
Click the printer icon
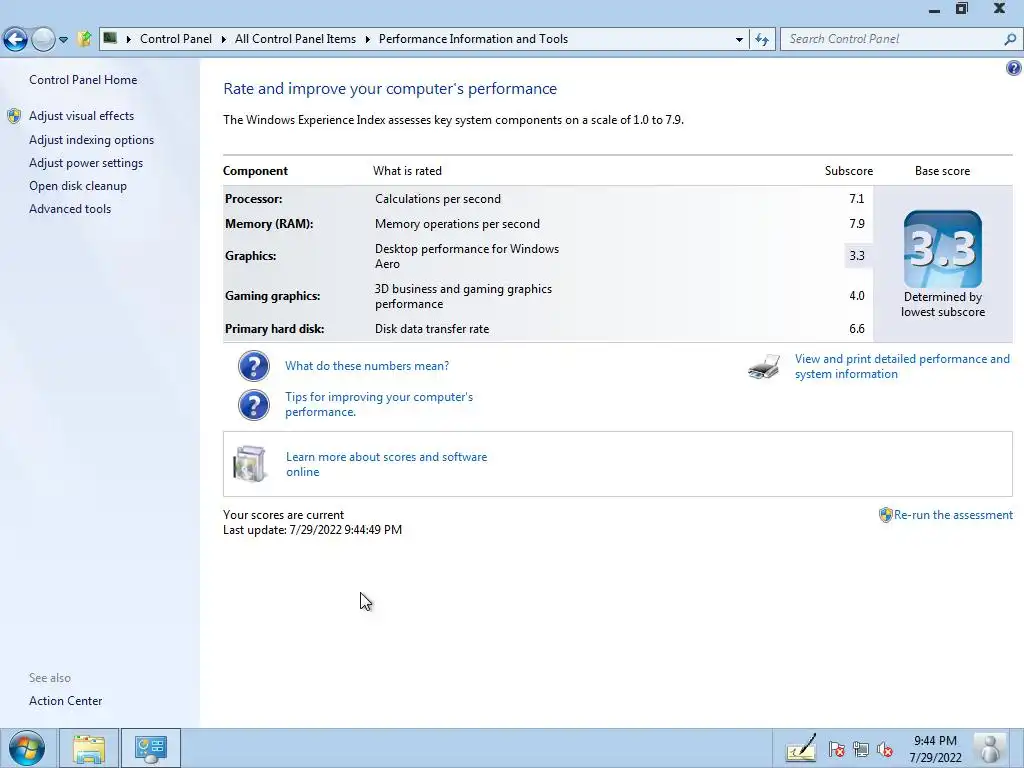(764, 367)
